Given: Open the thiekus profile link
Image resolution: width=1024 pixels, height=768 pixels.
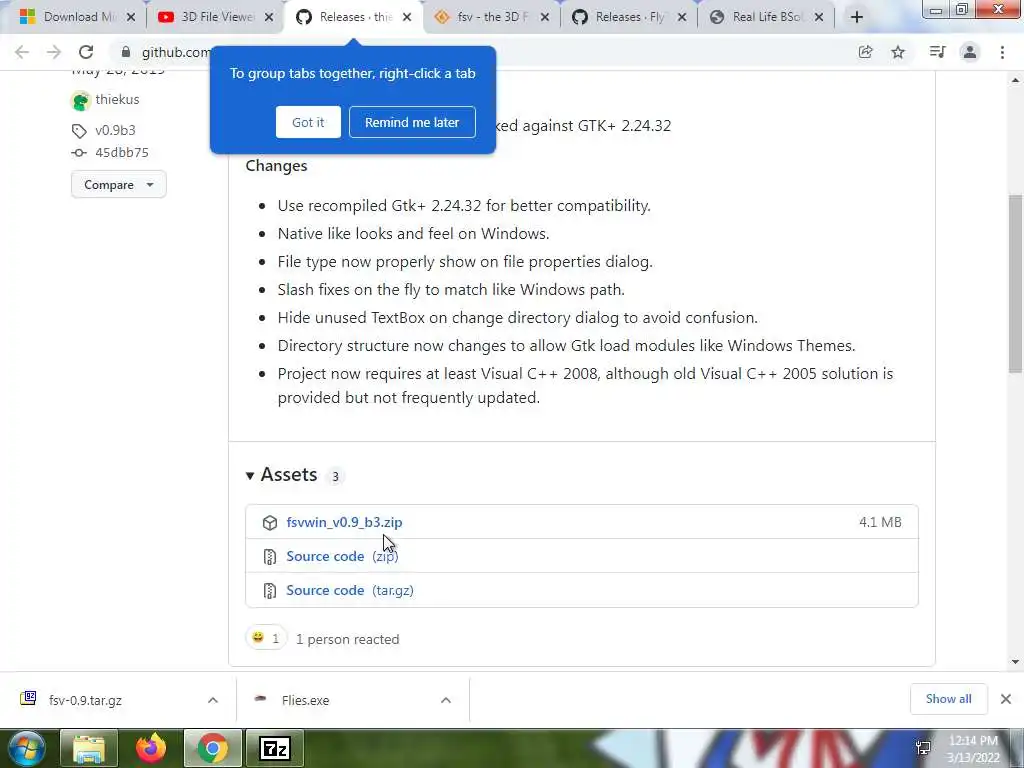Looking at the screenshot, I should point(118,100).
